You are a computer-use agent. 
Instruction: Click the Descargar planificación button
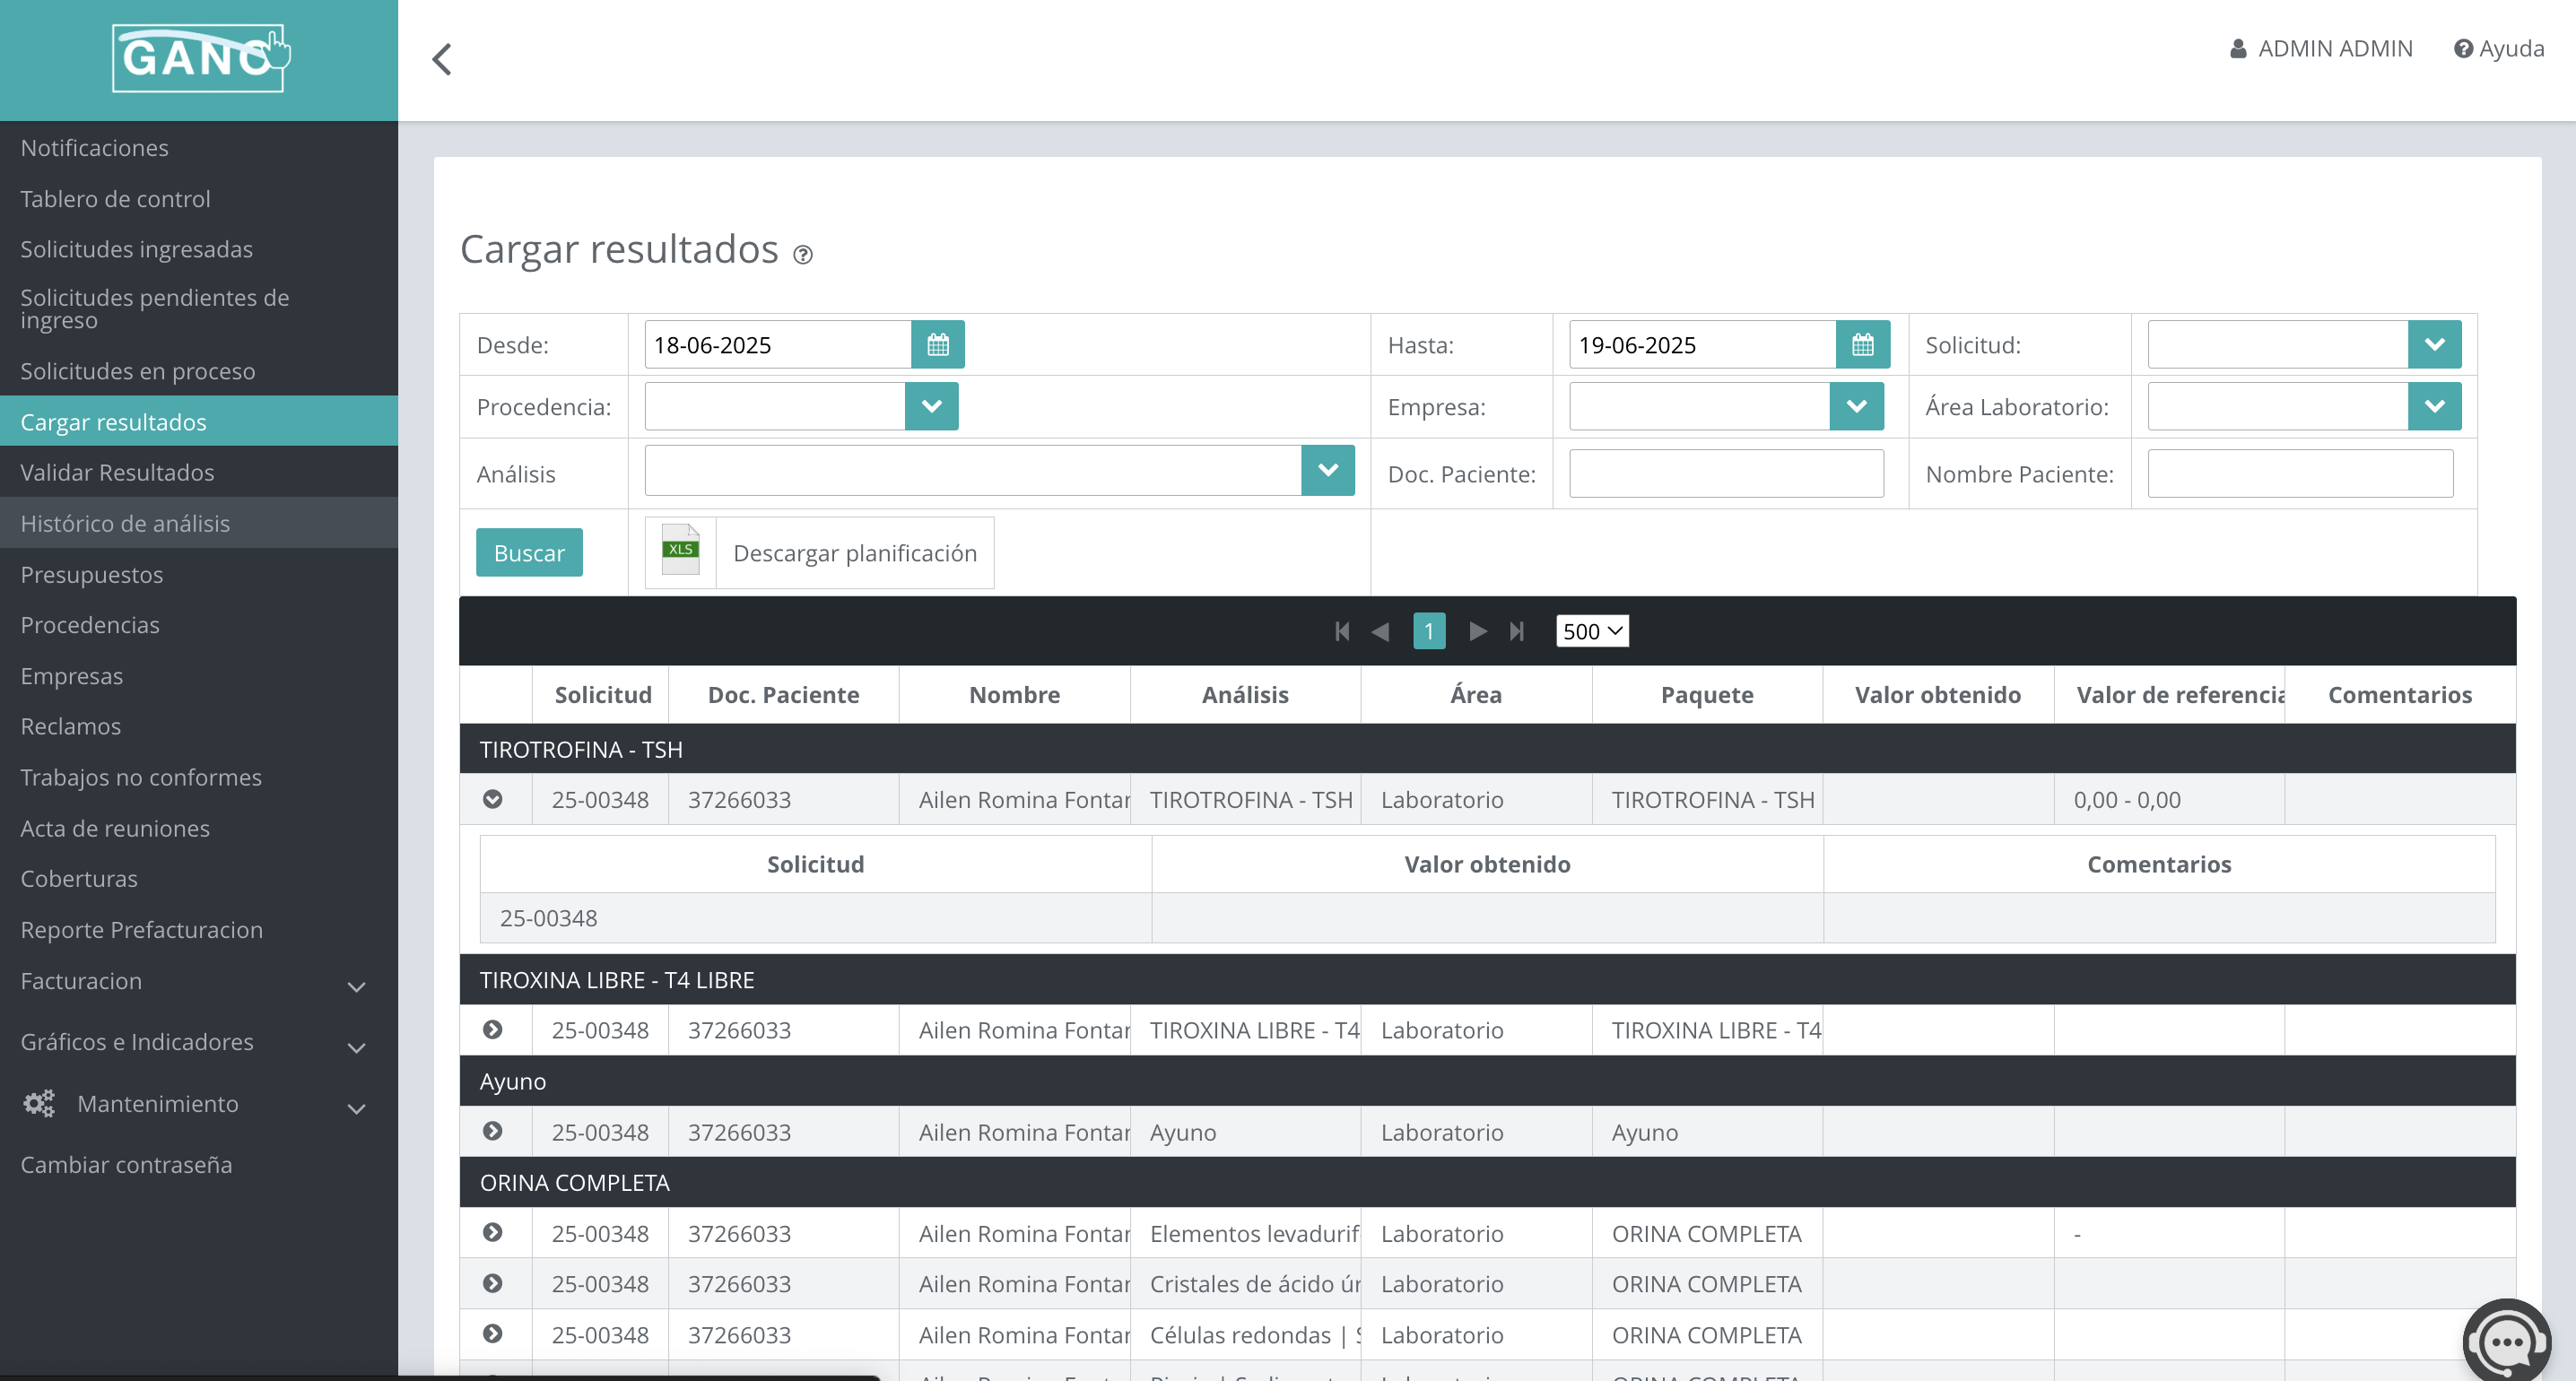tap(854, 552)
